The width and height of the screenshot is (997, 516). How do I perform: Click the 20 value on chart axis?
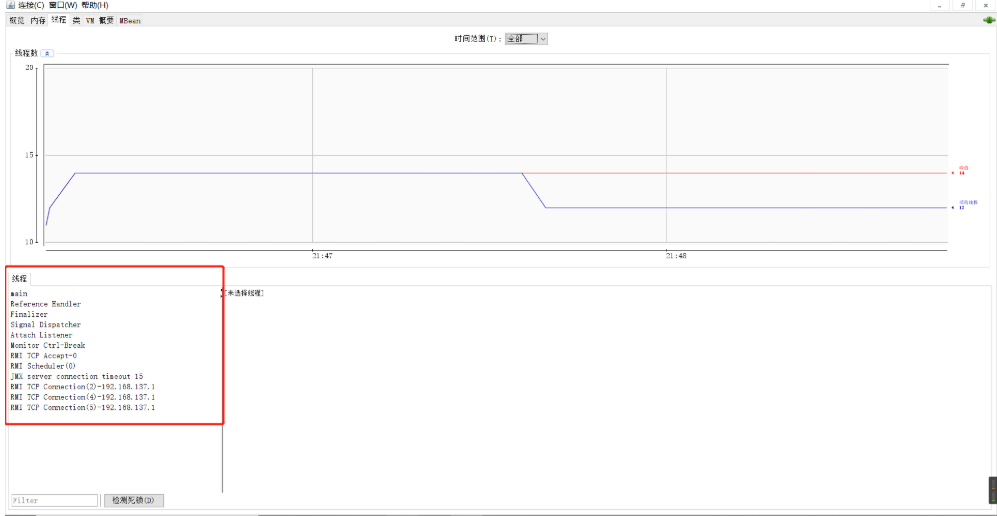29,67
